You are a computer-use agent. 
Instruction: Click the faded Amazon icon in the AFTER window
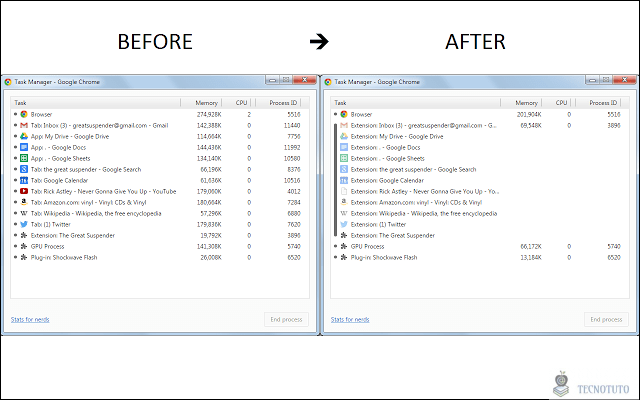click(344, 202)
